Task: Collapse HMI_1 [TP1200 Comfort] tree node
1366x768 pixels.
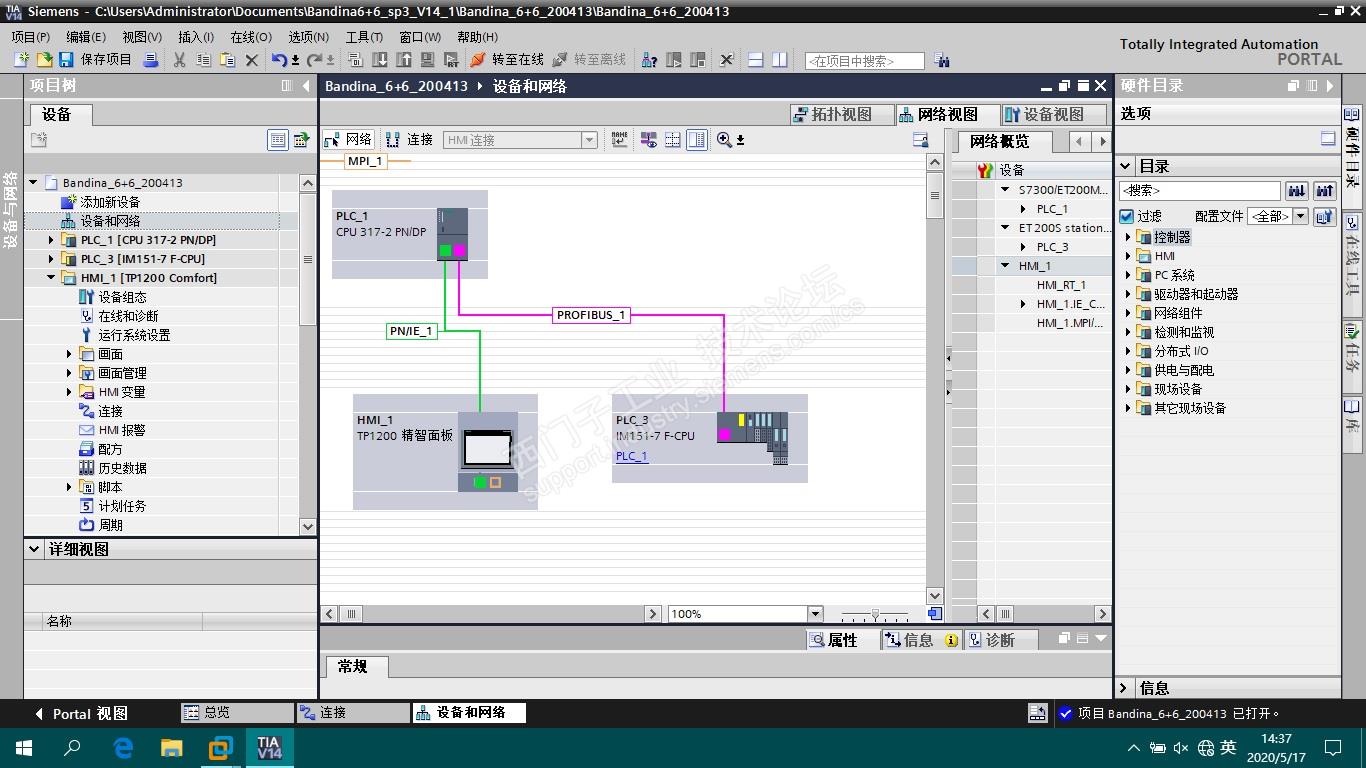Action: 52,278
